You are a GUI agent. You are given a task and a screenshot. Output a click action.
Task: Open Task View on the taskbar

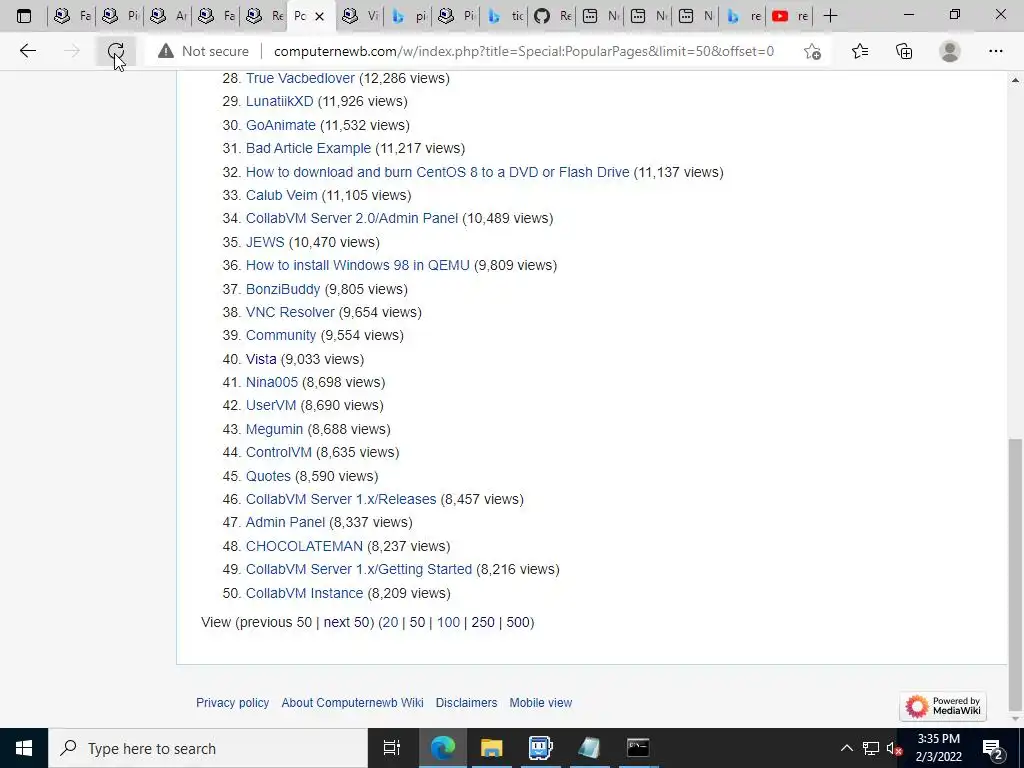[x=392, y=748]
